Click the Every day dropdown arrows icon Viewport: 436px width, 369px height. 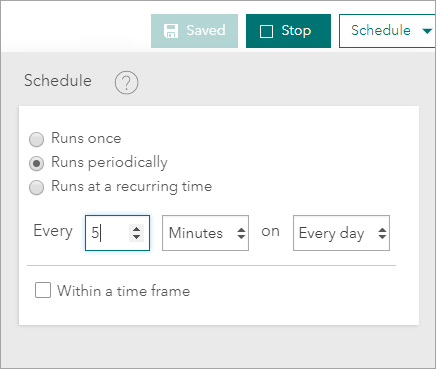pos(382,233)
